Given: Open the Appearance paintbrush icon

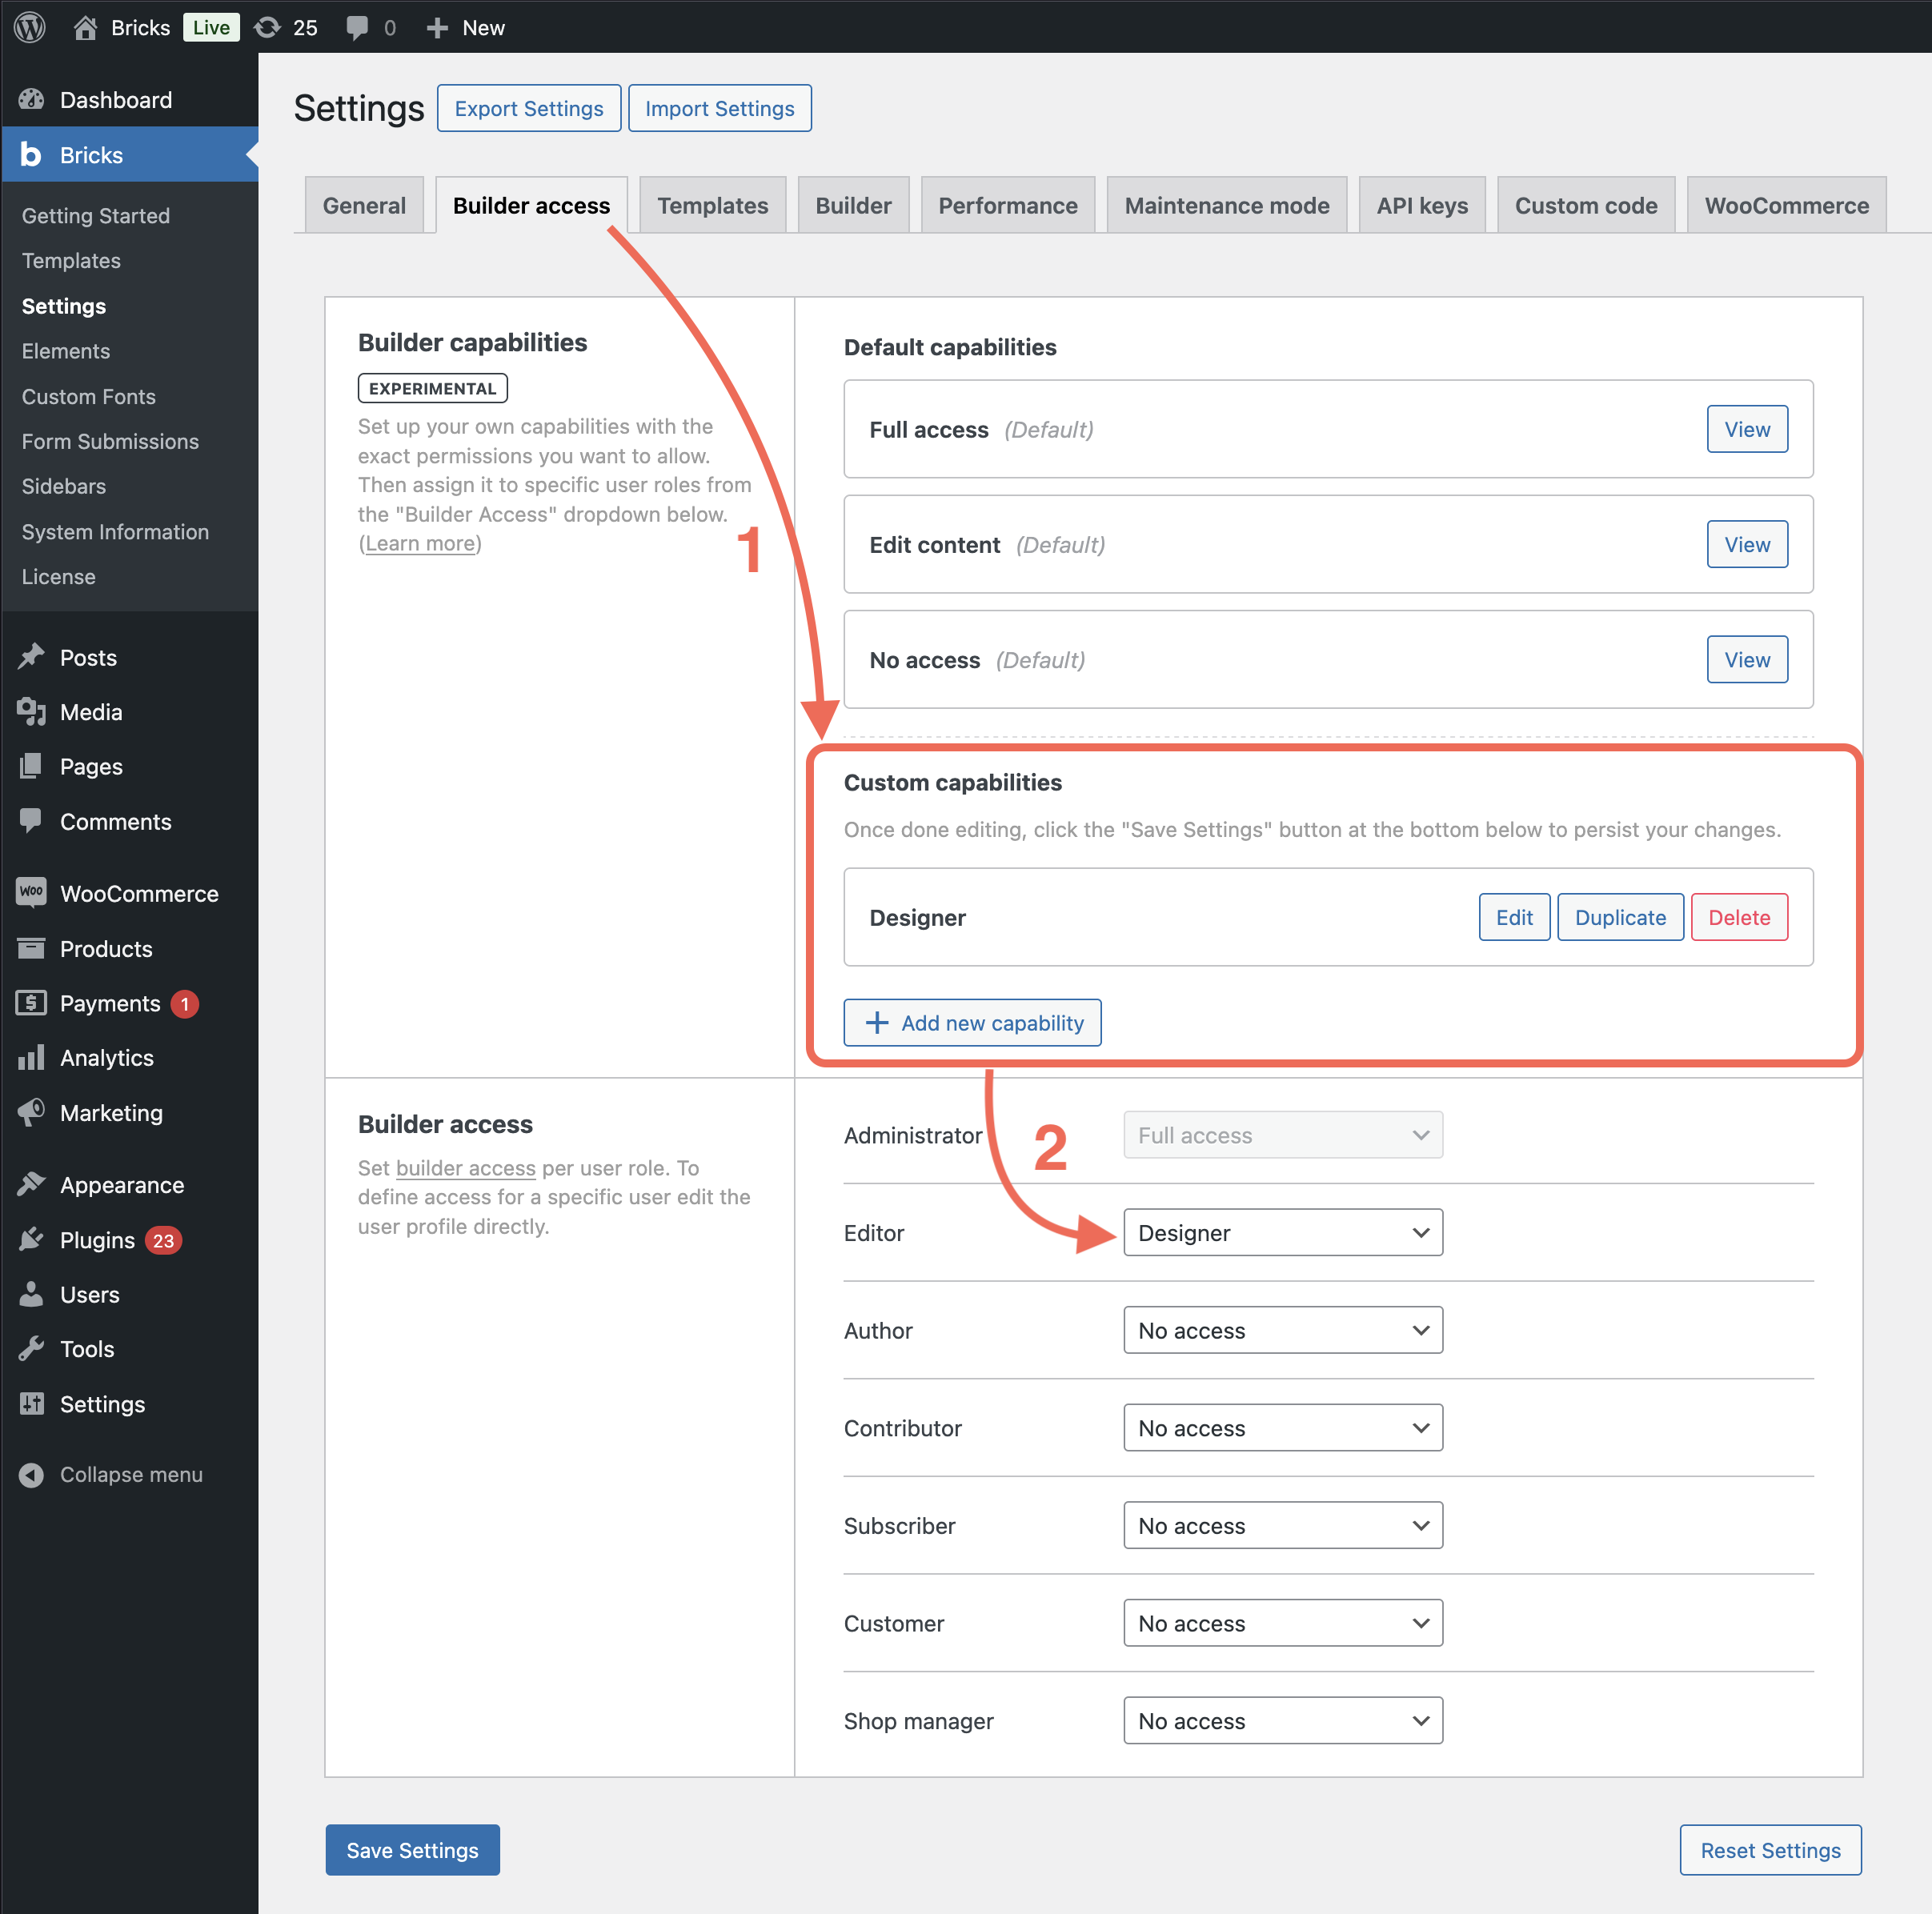Looking at the screenshot, I should pyautogui.click(x=31, y=1184).
